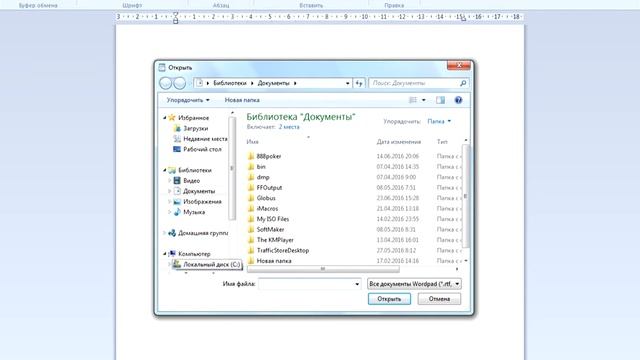The height and width of the screenshot is (360, 640).
Task: Click the first line indent marker on WordPad ruler
Action: click(176, 14)
